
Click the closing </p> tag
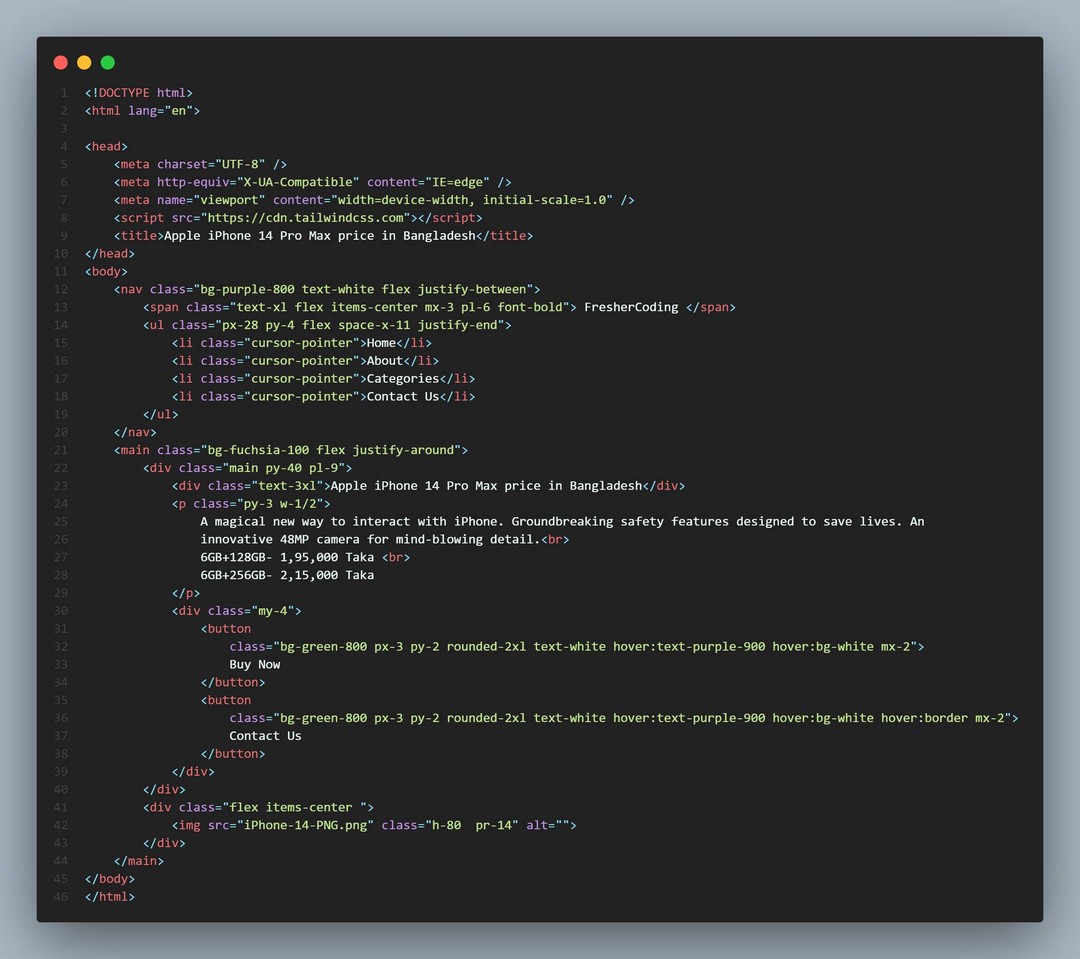(x=186, y=594)
